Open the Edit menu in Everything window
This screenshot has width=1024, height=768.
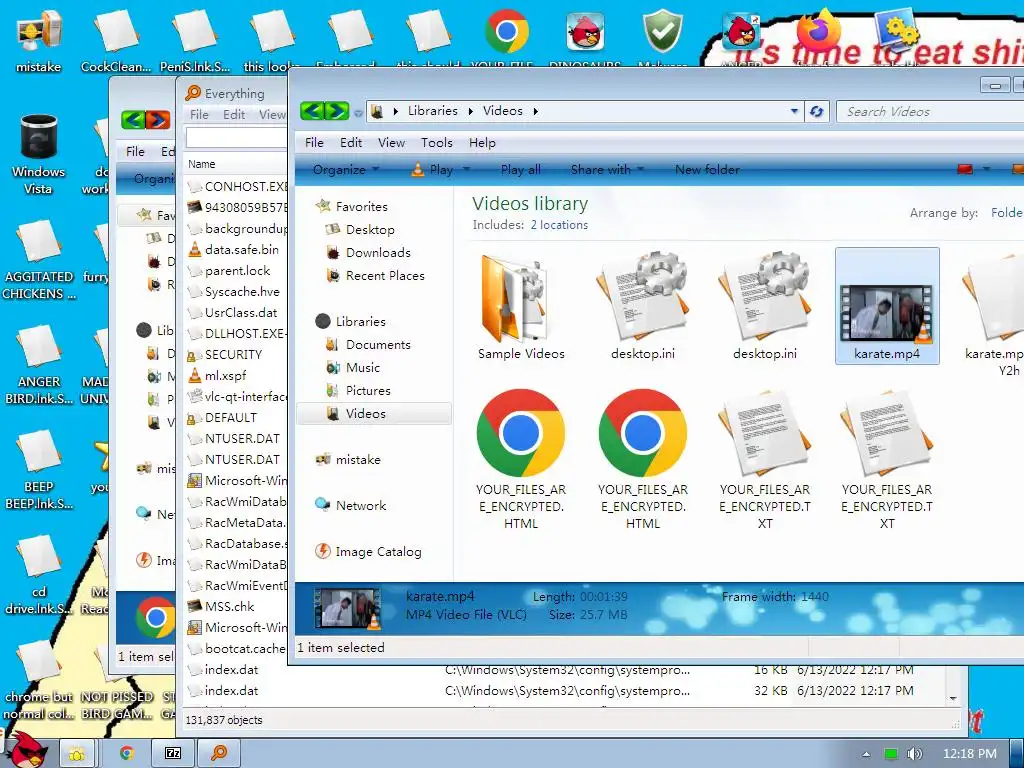click(234, 114)
